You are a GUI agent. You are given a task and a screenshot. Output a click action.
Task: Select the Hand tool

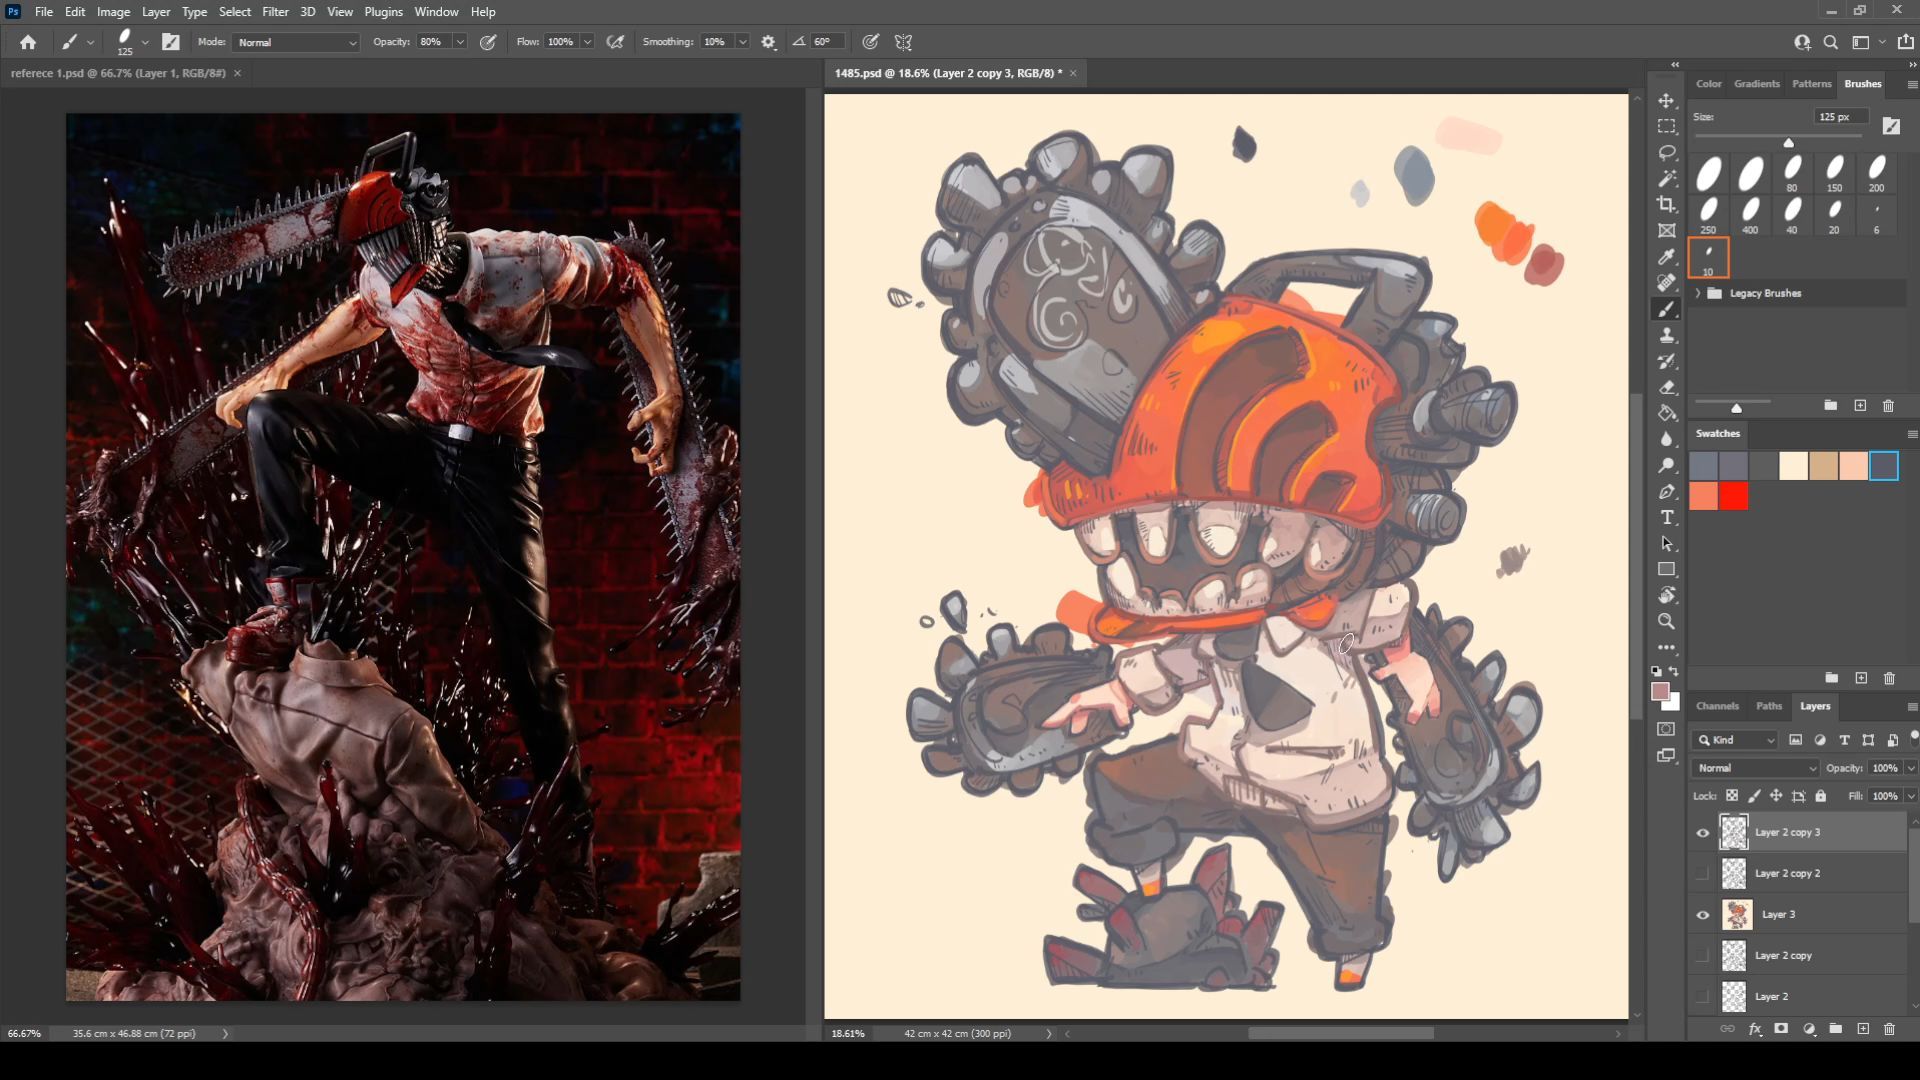(1666, 596)
